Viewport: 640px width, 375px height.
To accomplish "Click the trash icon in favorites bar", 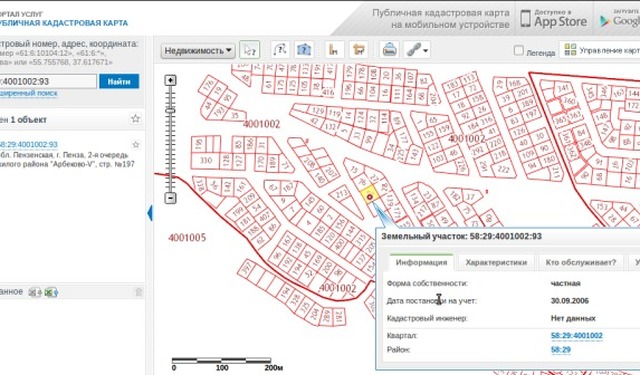I will pyautogui.click(x=138, y=292).
